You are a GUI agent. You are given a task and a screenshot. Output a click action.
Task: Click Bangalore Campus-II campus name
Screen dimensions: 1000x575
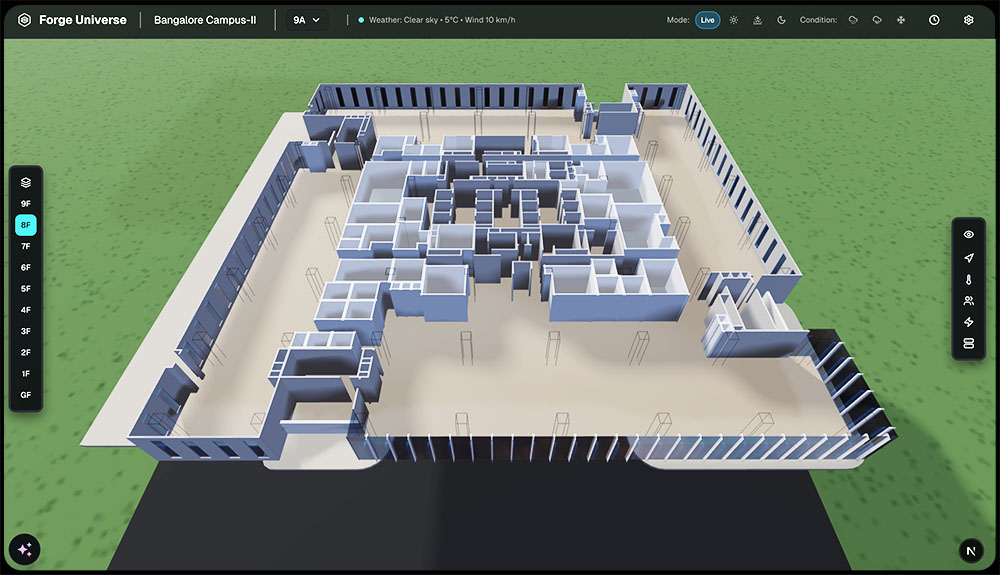(205, 20)
